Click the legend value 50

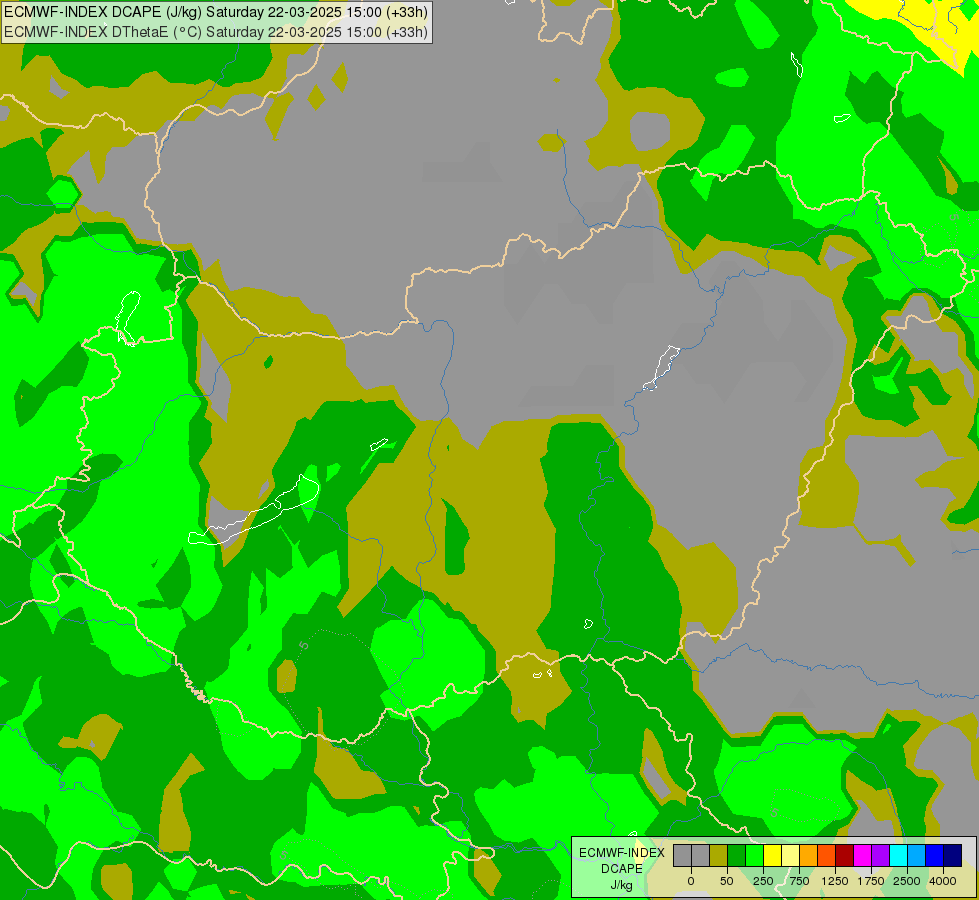727,881
